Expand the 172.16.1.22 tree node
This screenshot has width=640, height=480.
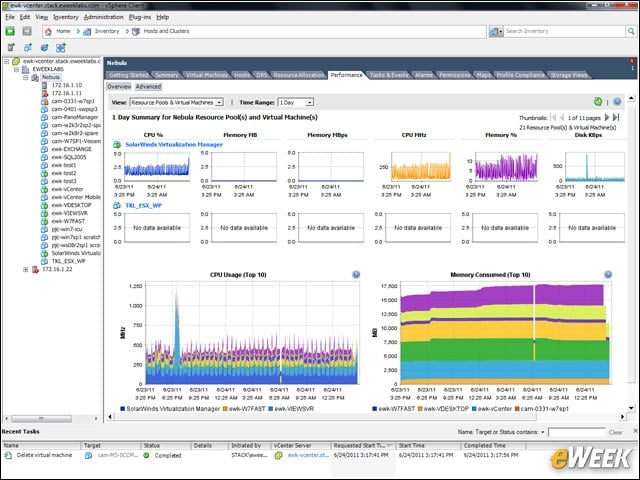(26, 269)
